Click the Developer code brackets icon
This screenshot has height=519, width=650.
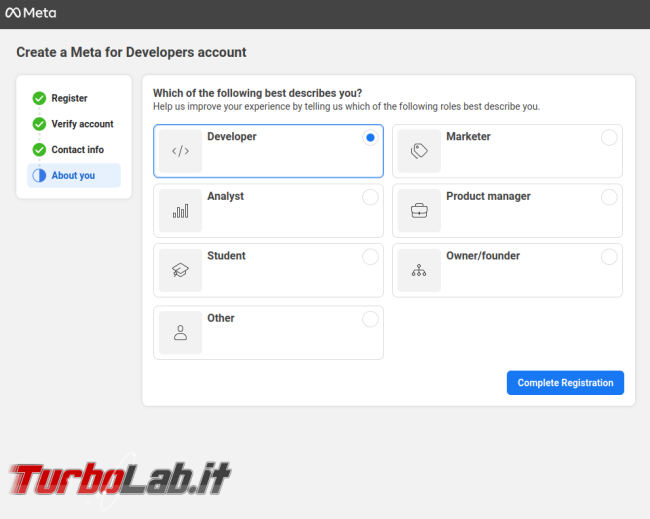click(x=180, y=151)
